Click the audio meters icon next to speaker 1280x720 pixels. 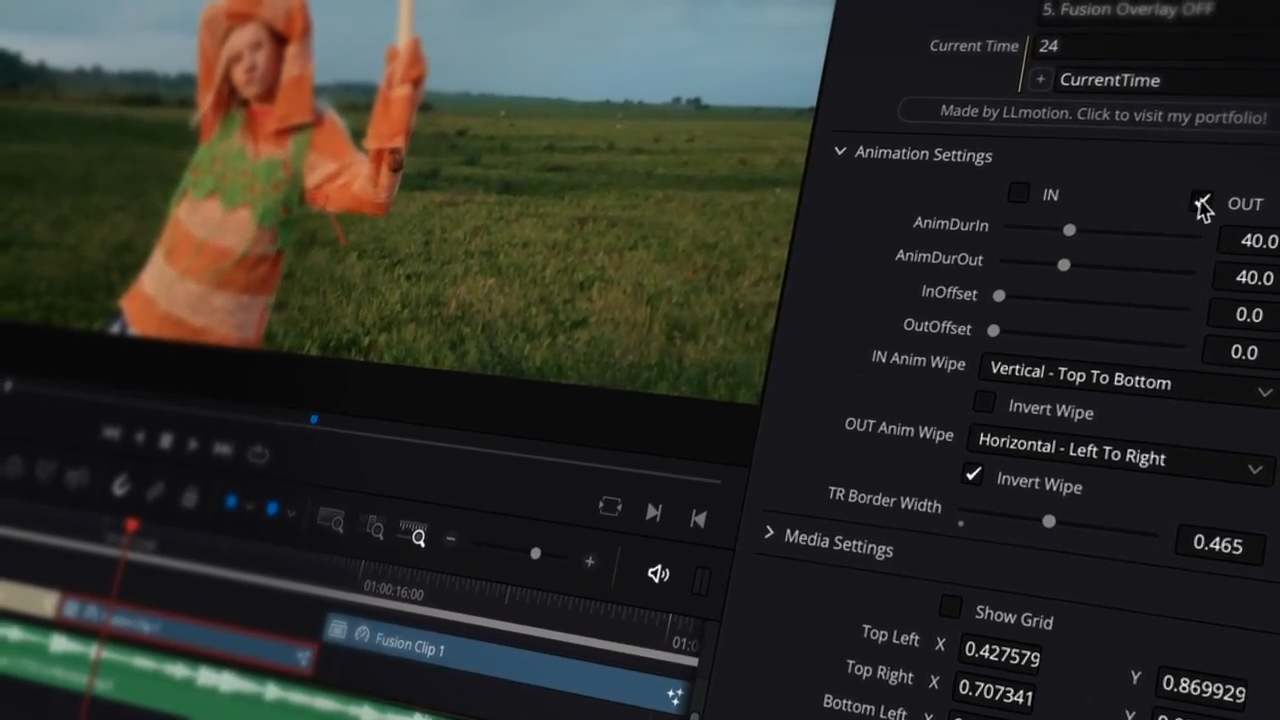click(x=702, y=581)
